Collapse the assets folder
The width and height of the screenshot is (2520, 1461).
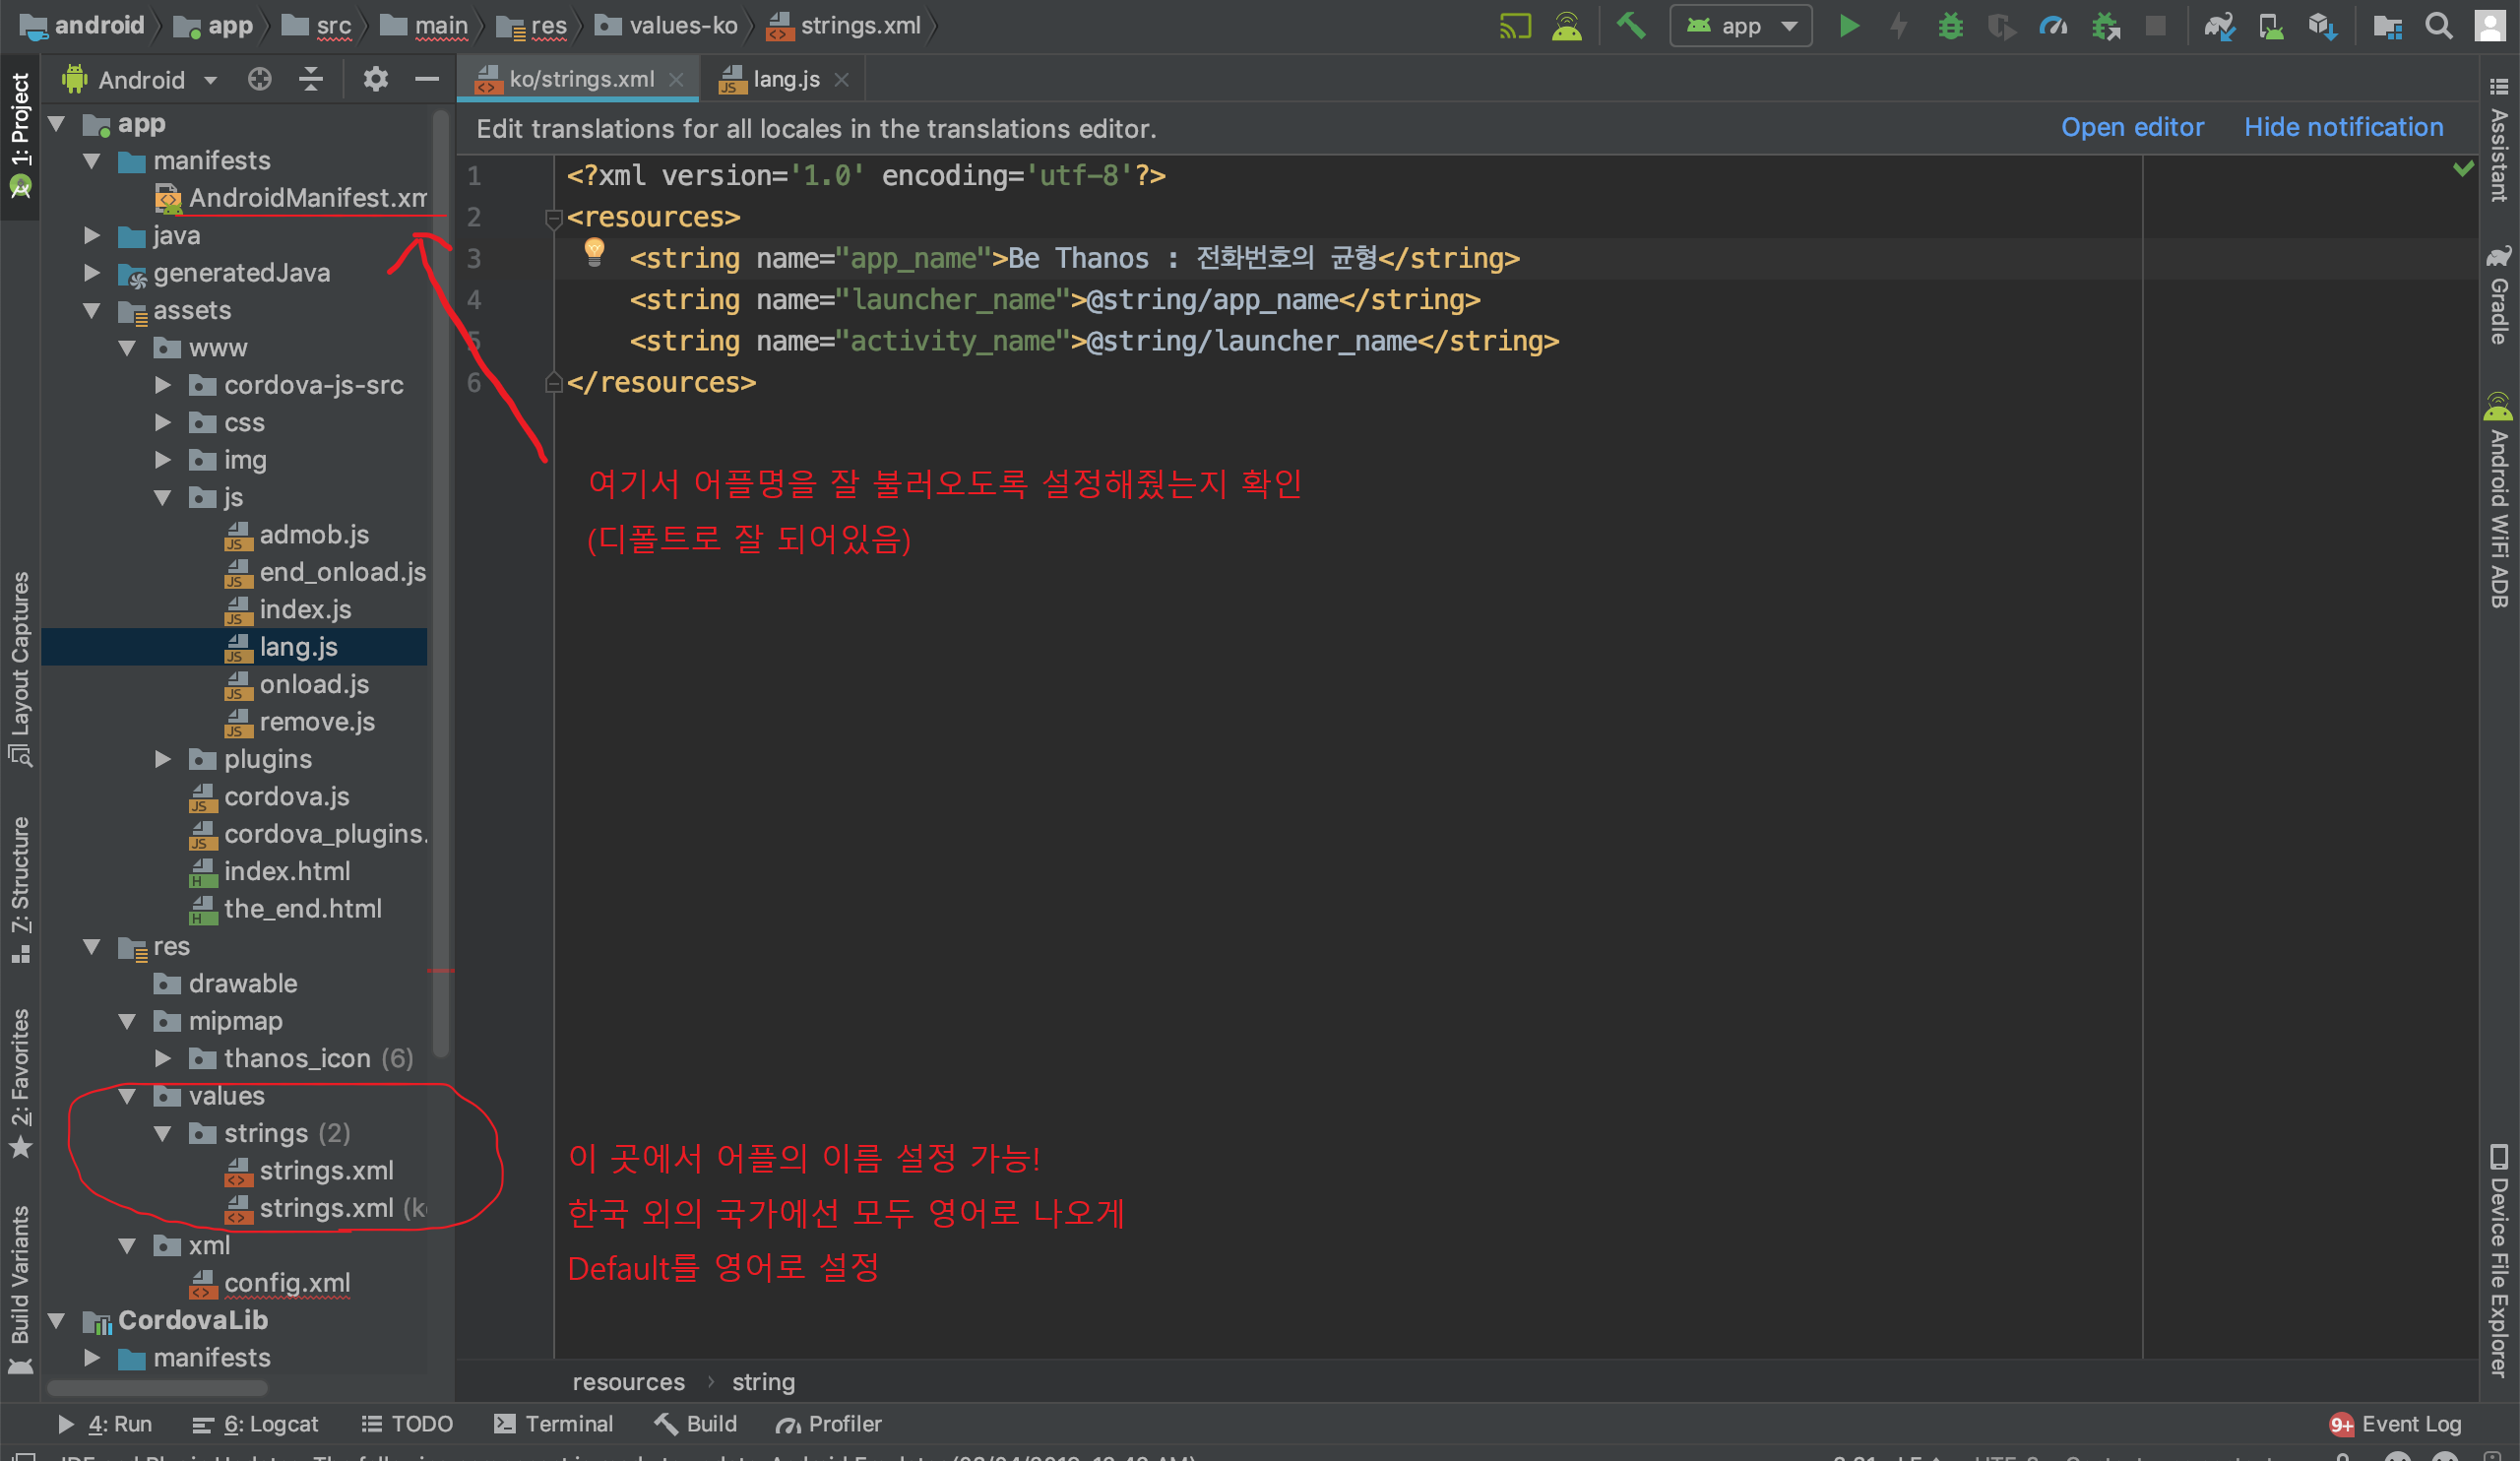pyautogui.click(x=92, y=311)
